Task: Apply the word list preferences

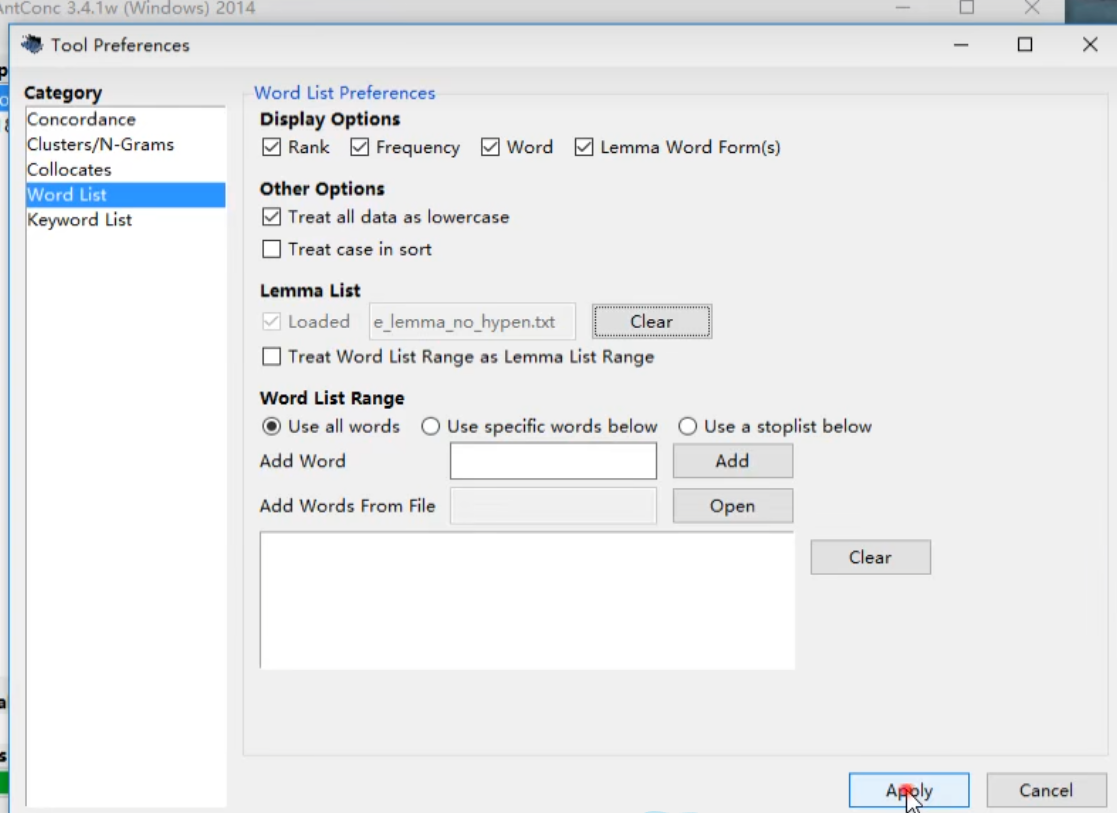Action: tap(909, 790)
